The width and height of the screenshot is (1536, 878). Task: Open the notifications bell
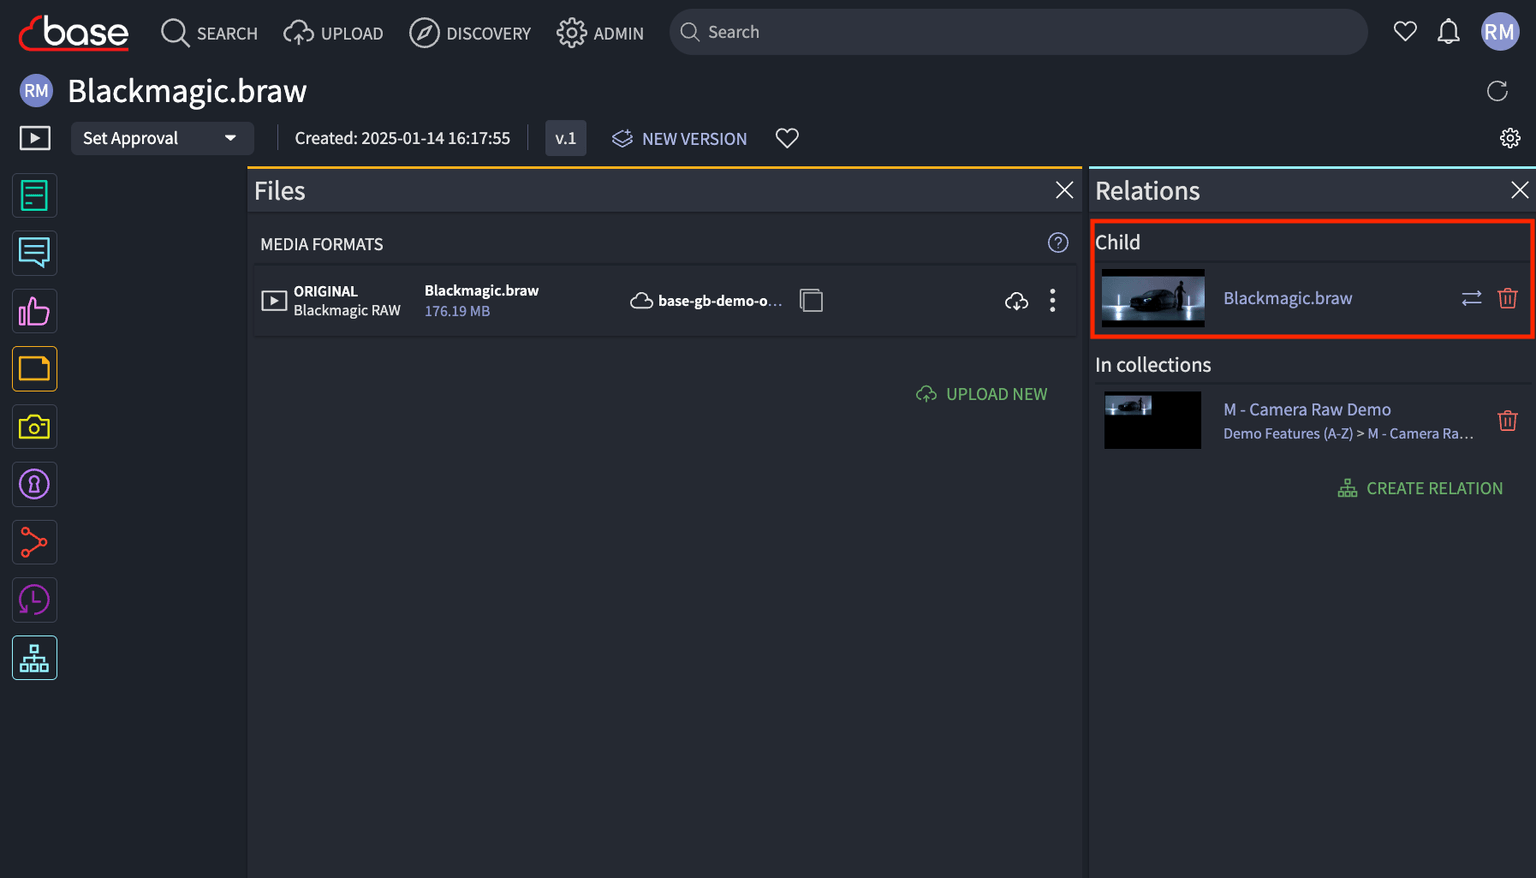coord(1448,32)
